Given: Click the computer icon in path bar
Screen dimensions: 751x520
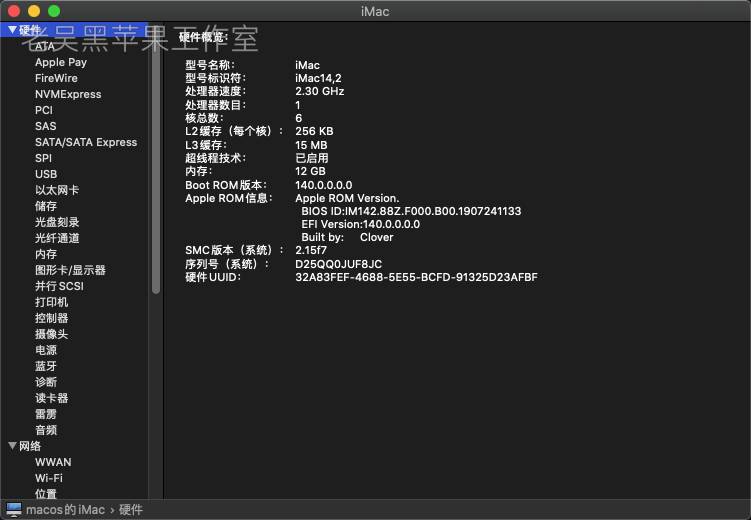Looking at the screenshot, I should (14, 510).
